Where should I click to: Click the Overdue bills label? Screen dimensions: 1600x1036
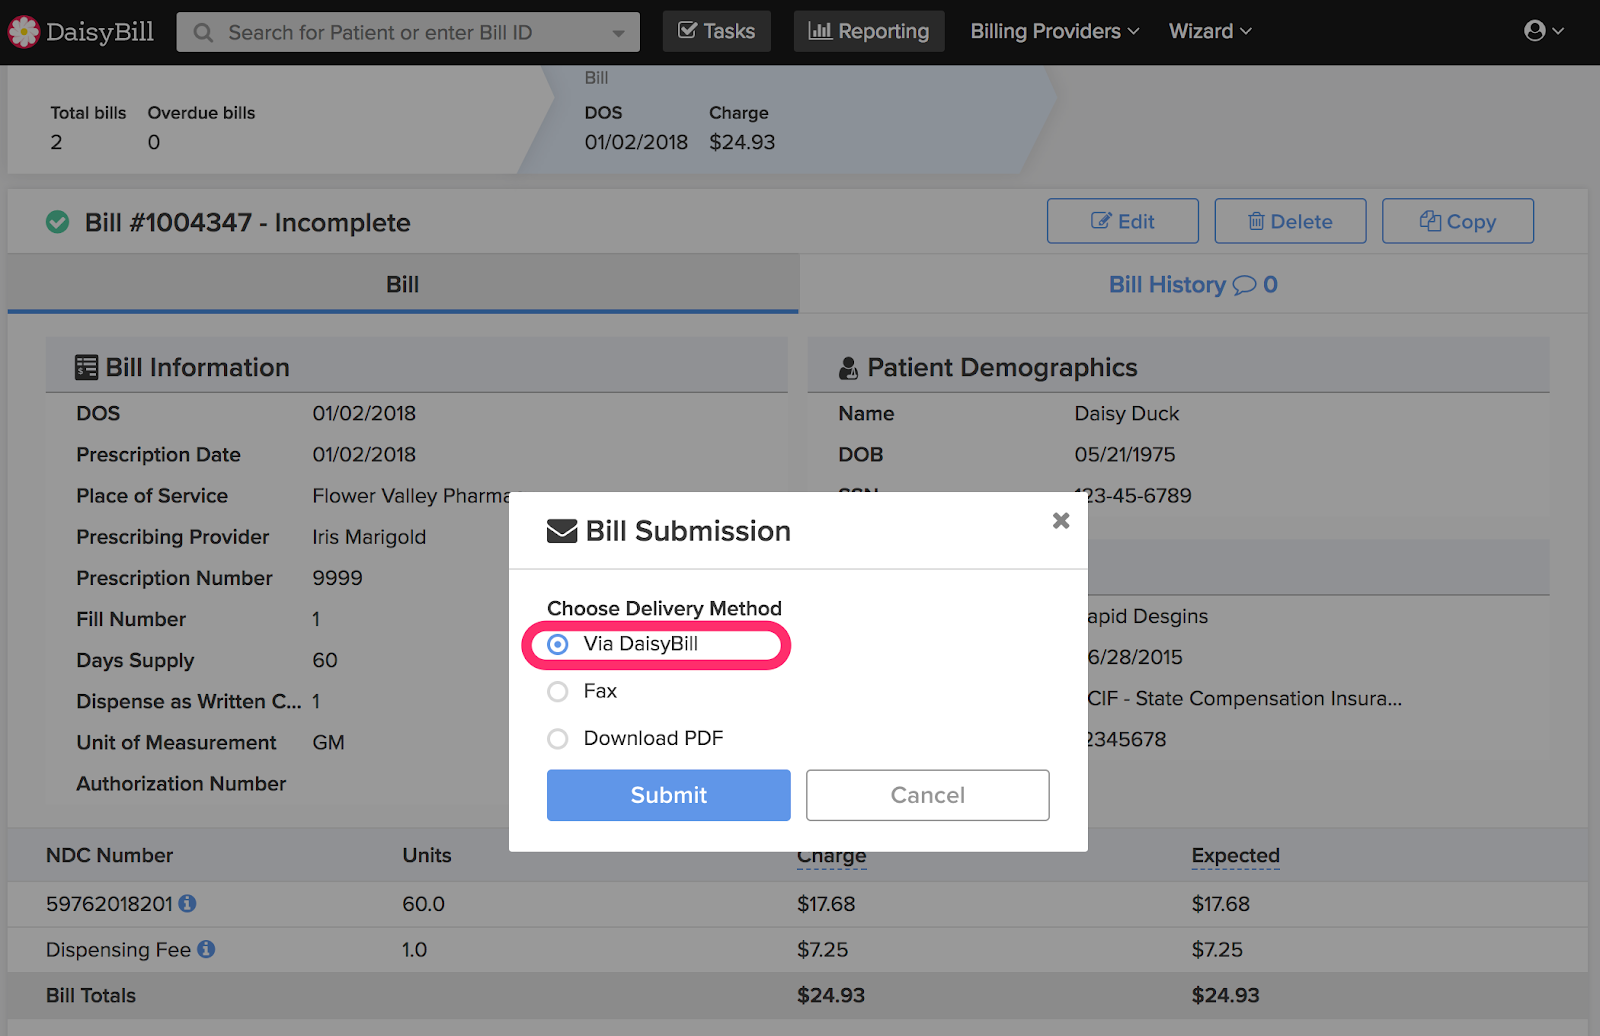[x=202, y=113]
